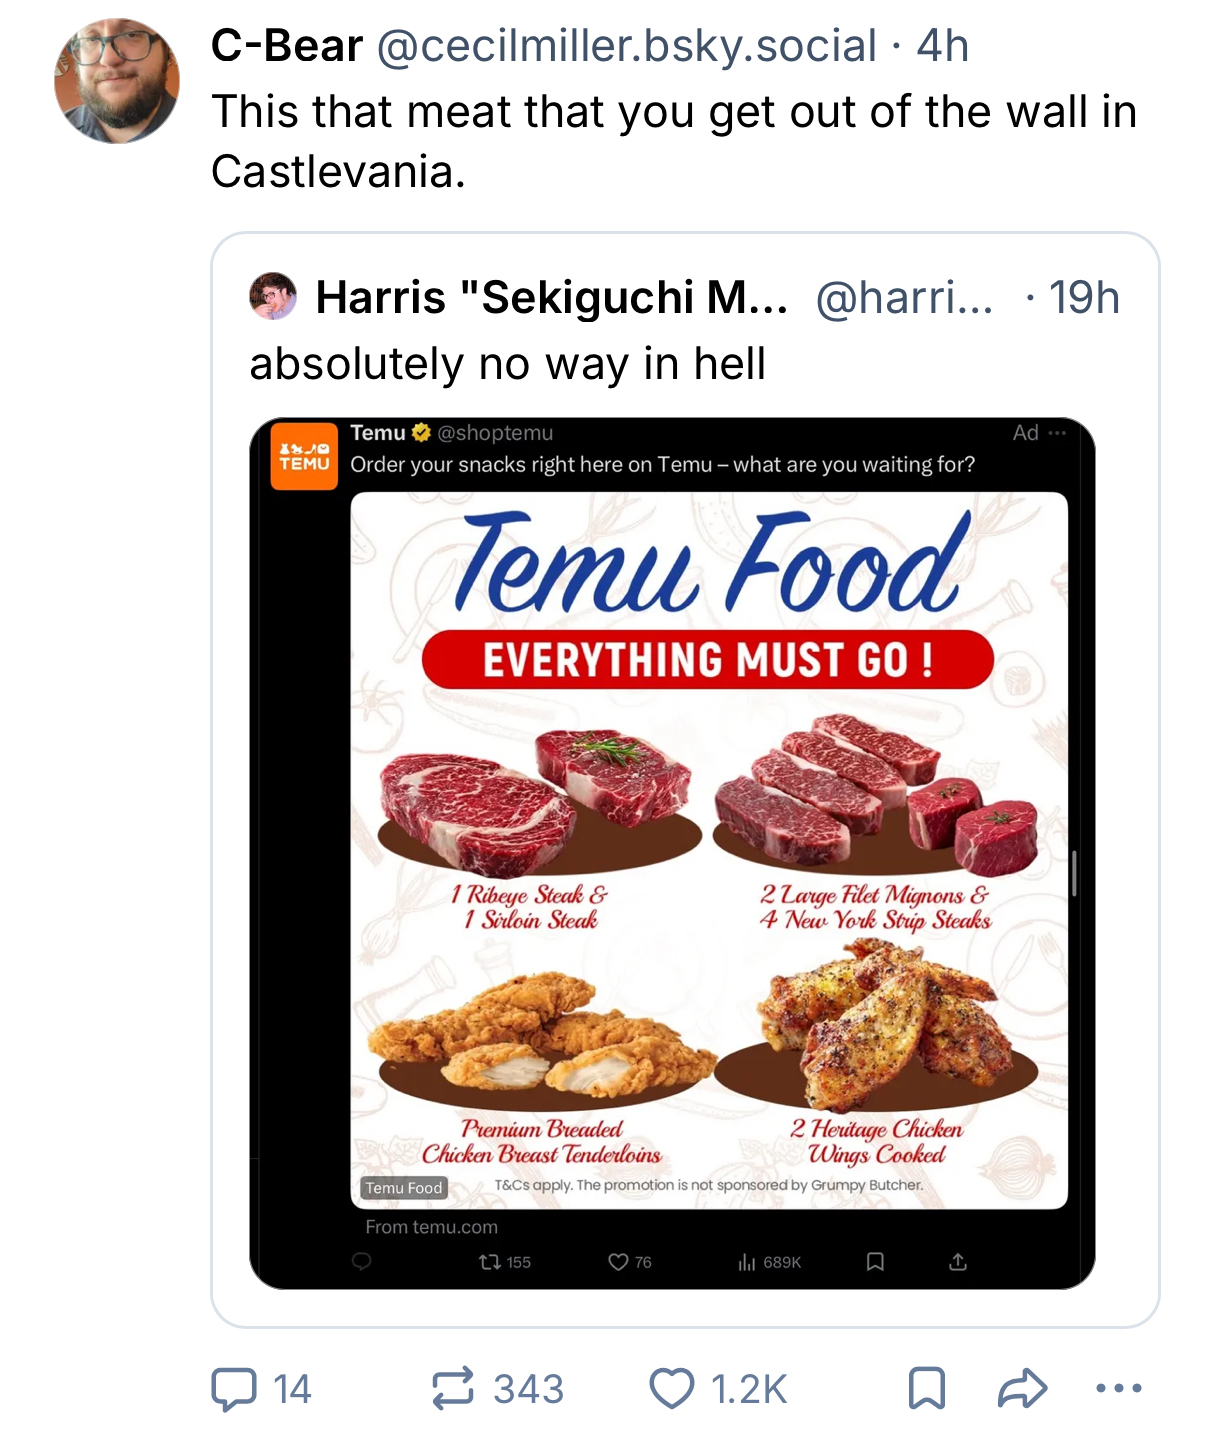Open Harris's small avatar in quoted post
This screenshot has height=1446, width=1206.
[x=273, y=296]
